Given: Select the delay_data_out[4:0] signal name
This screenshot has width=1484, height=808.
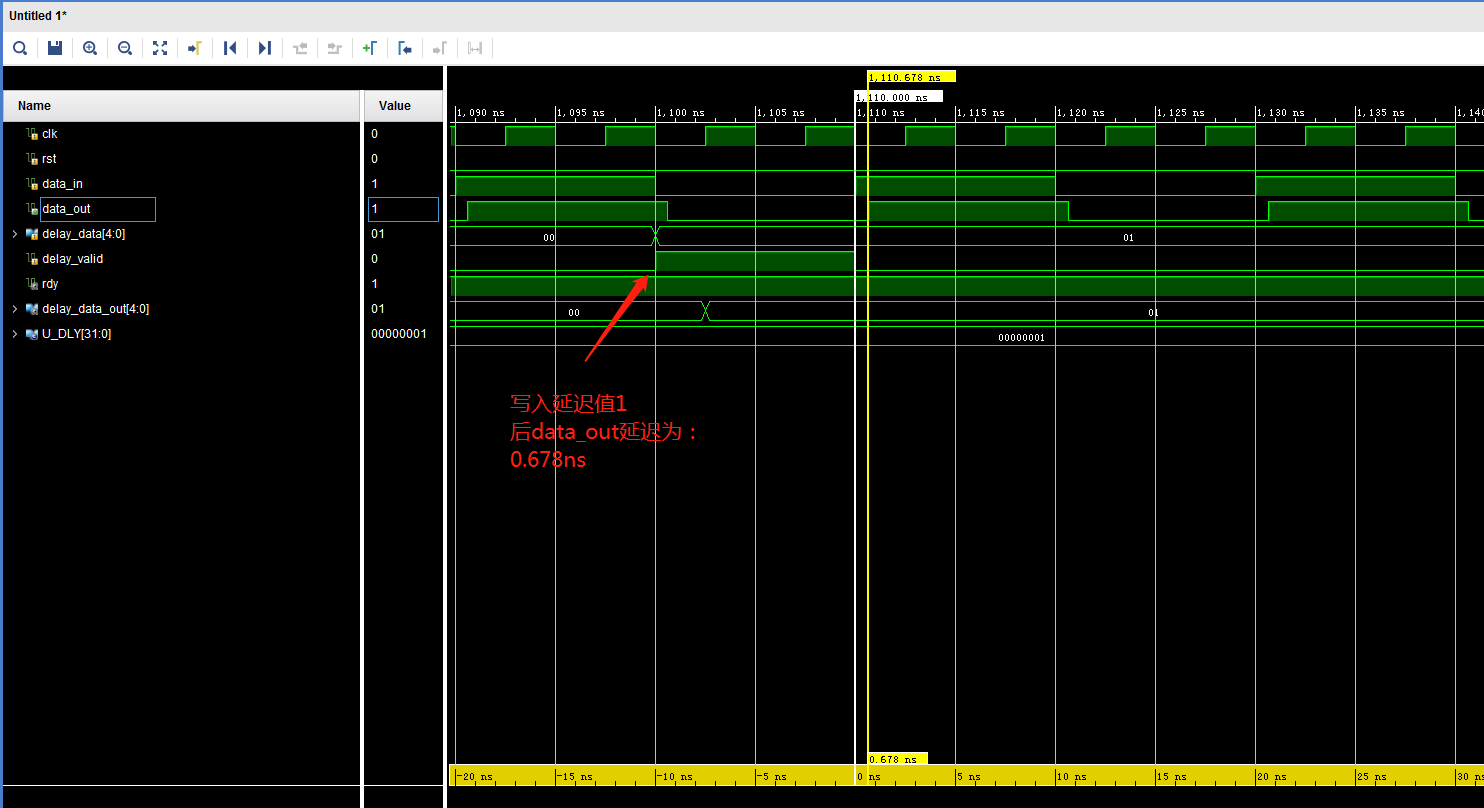Looking at the screenshot, I should pos(96,309).
